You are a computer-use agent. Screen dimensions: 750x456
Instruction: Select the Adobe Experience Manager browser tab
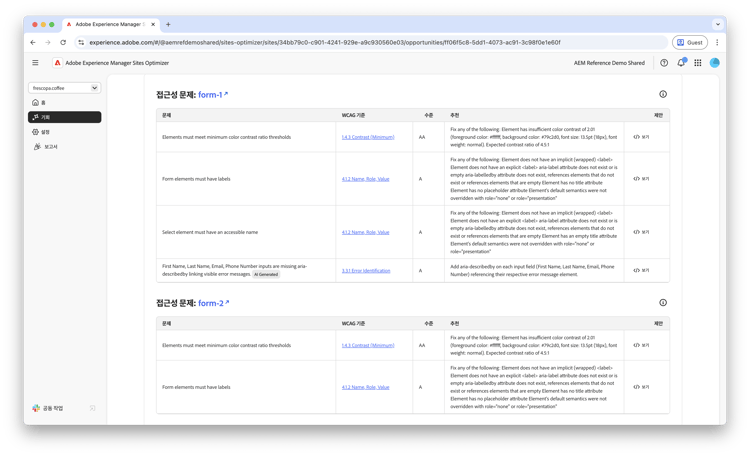click(111, 24)
